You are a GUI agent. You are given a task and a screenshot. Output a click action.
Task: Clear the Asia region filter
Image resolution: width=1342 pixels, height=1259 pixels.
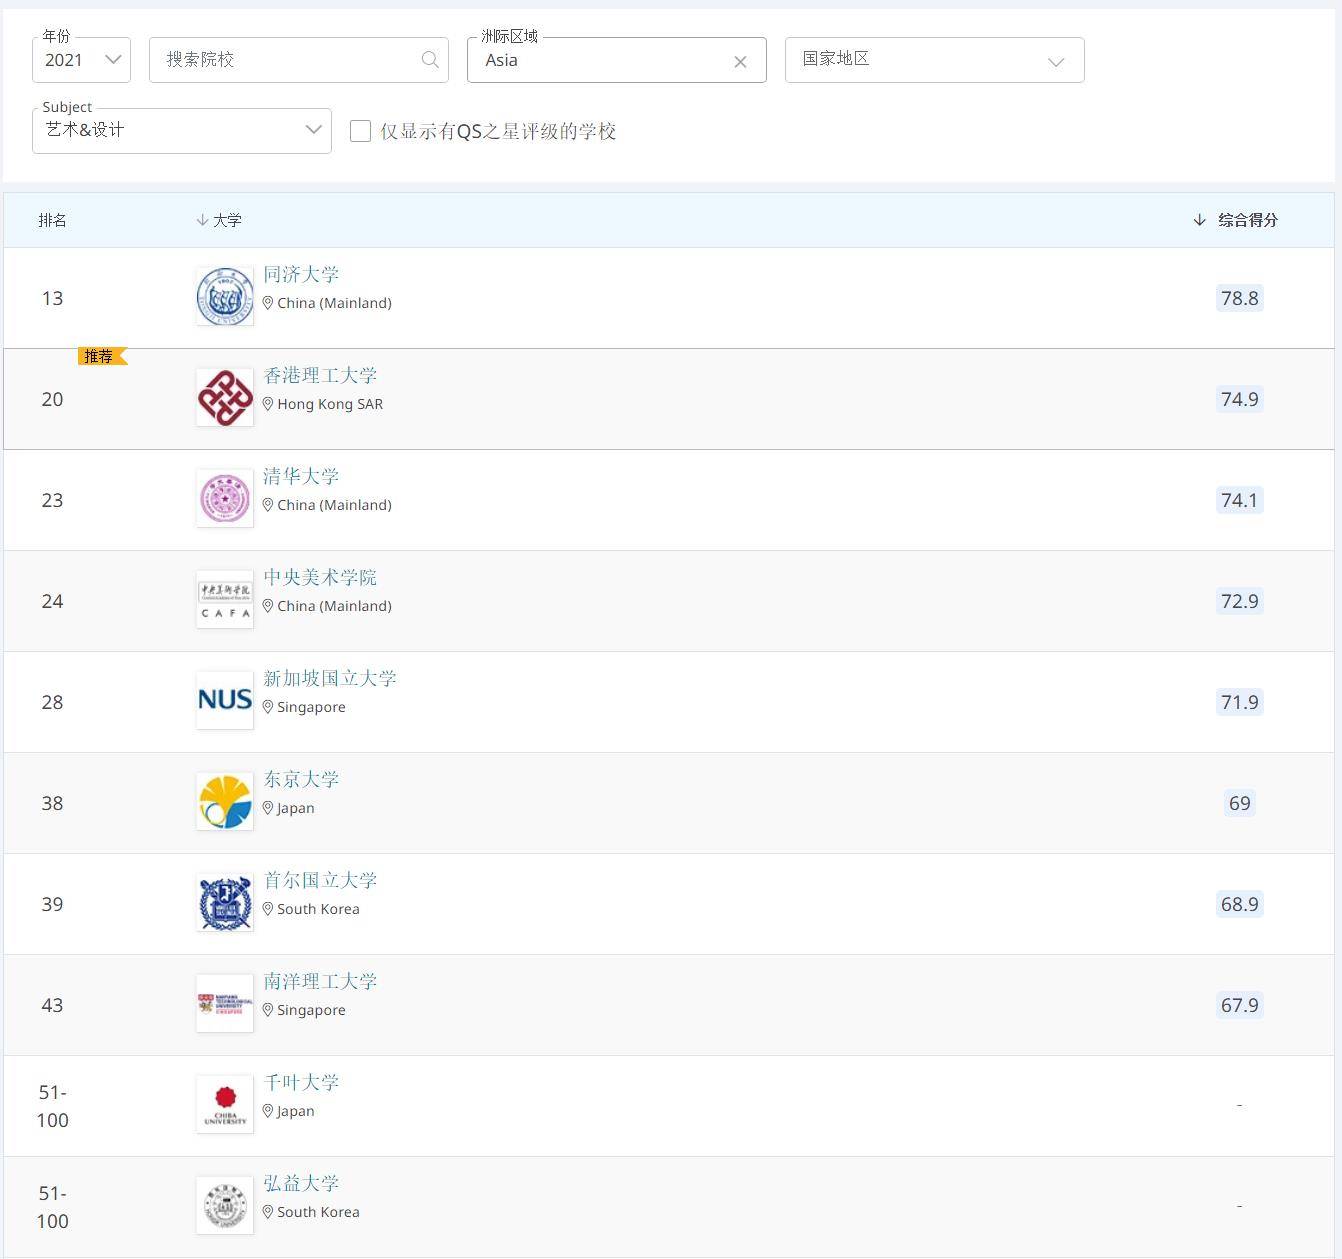tap(740, 62)
